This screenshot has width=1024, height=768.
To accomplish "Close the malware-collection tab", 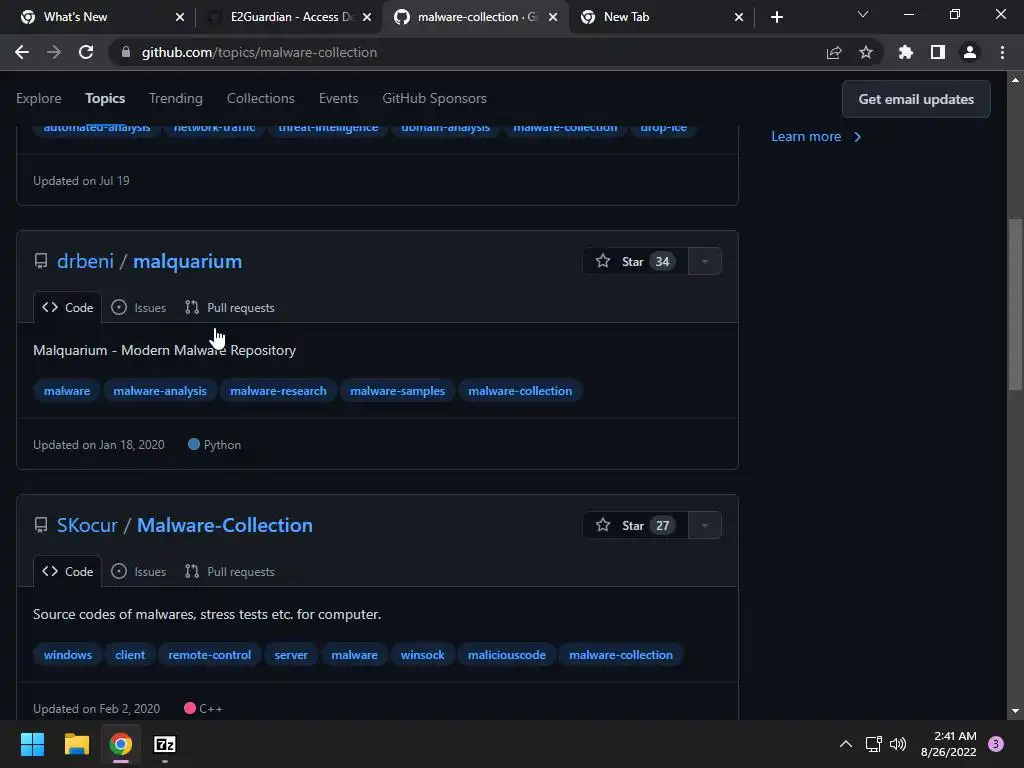I will click(553, 17).
